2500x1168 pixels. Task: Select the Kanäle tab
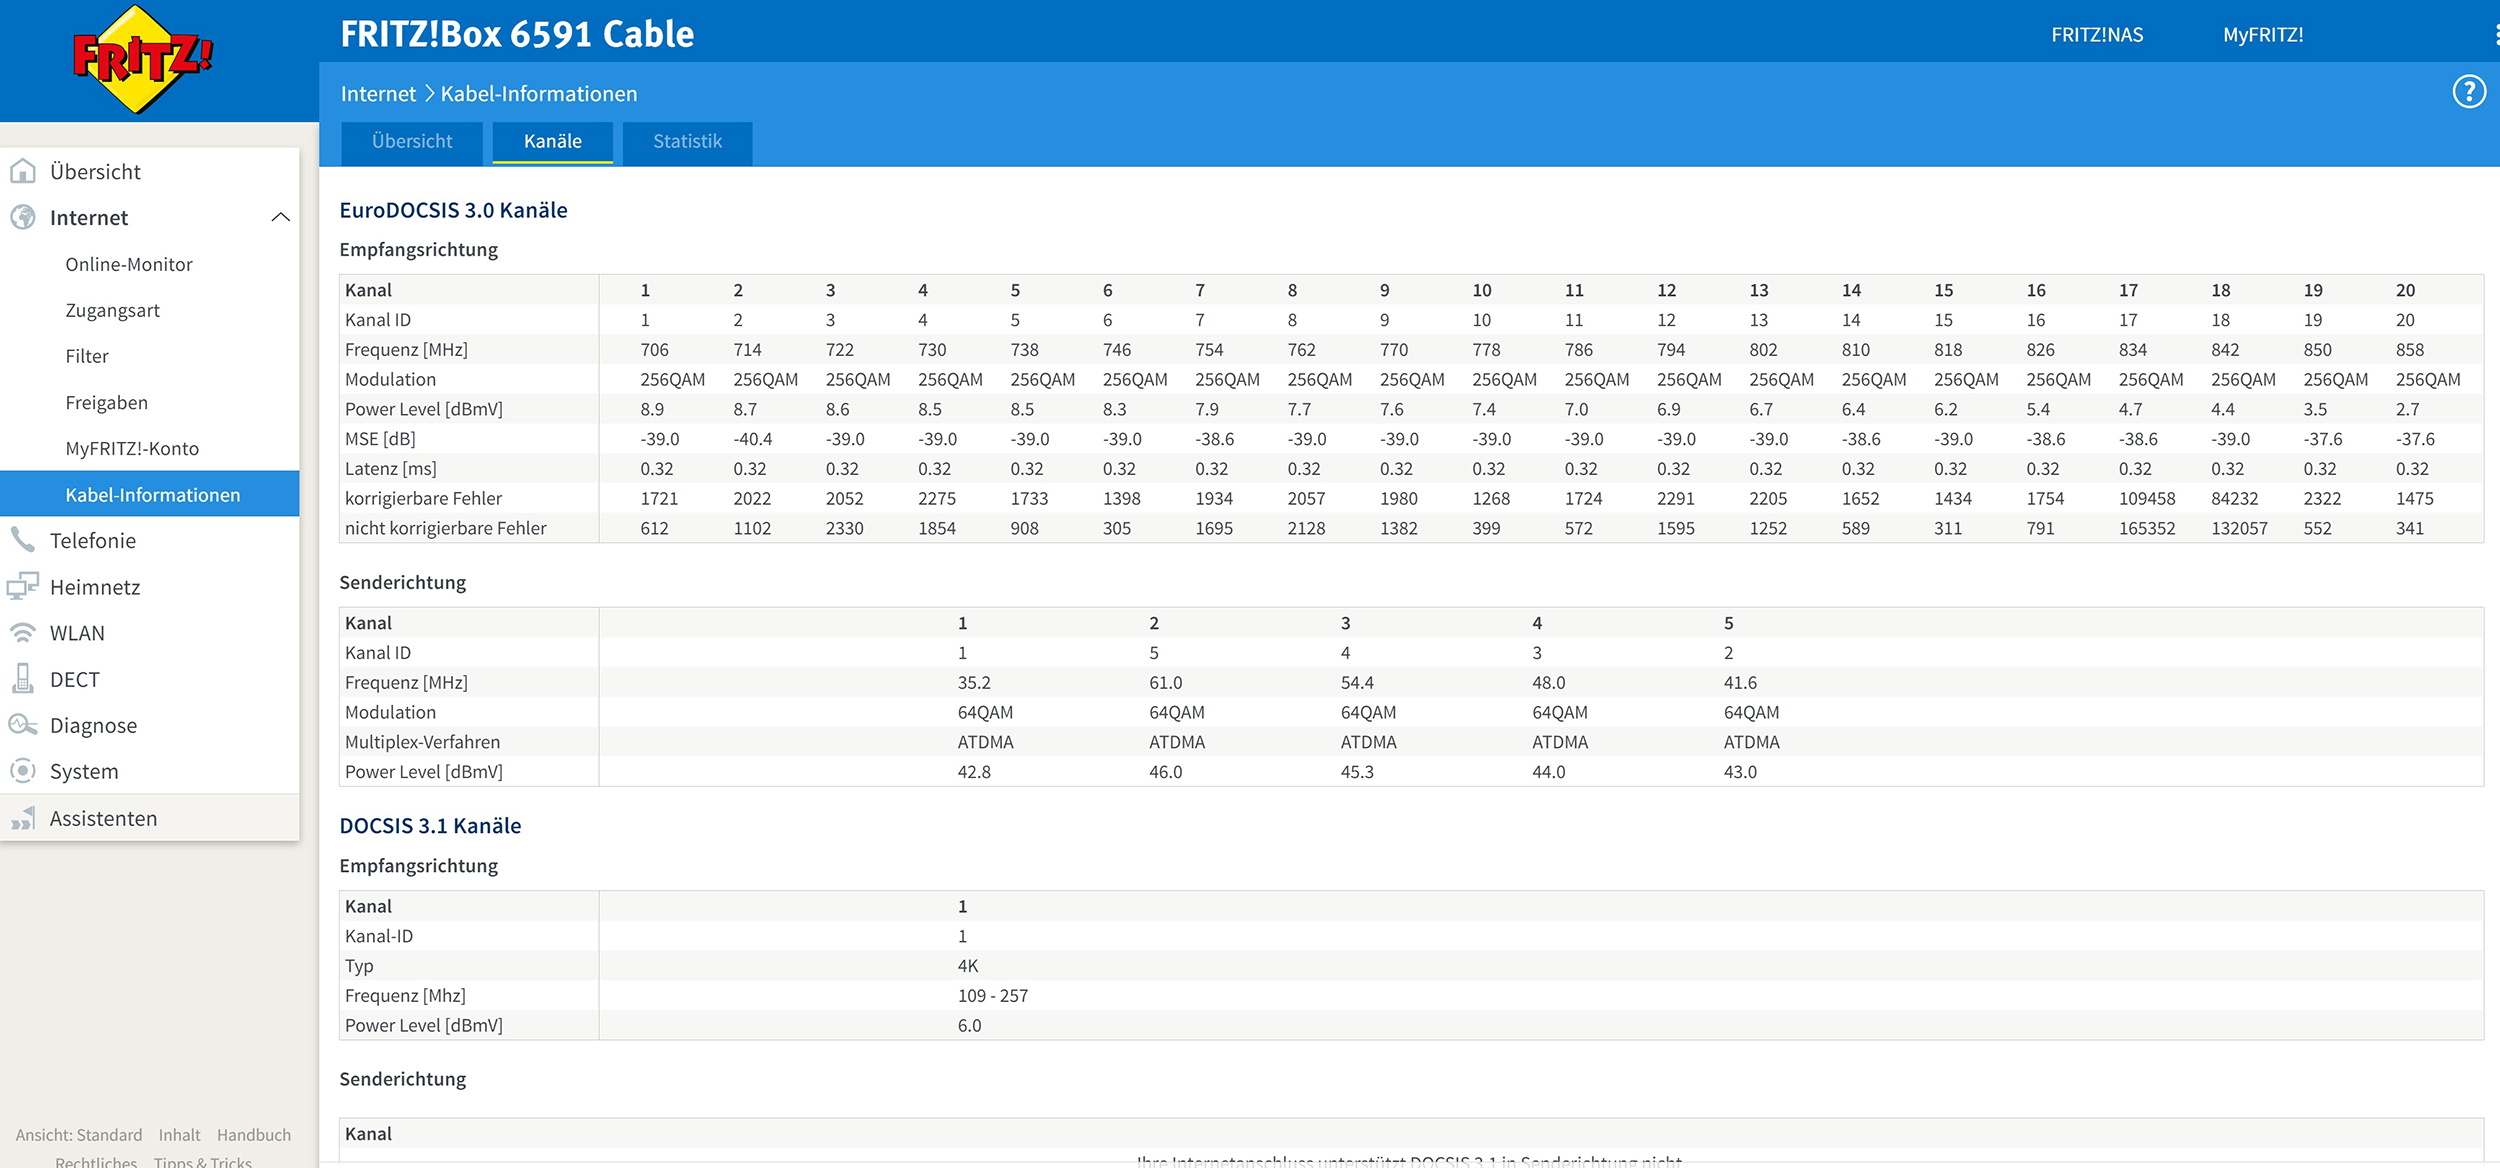[x=552, y=142]
